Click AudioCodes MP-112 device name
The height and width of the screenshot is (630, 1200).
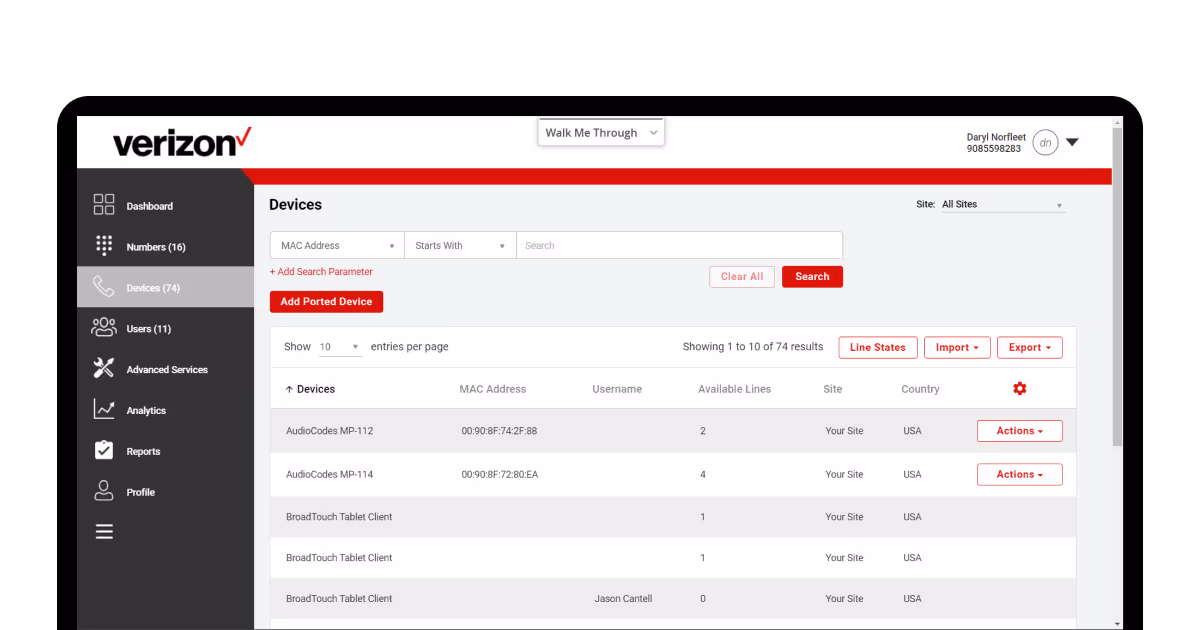pos(329,431)
